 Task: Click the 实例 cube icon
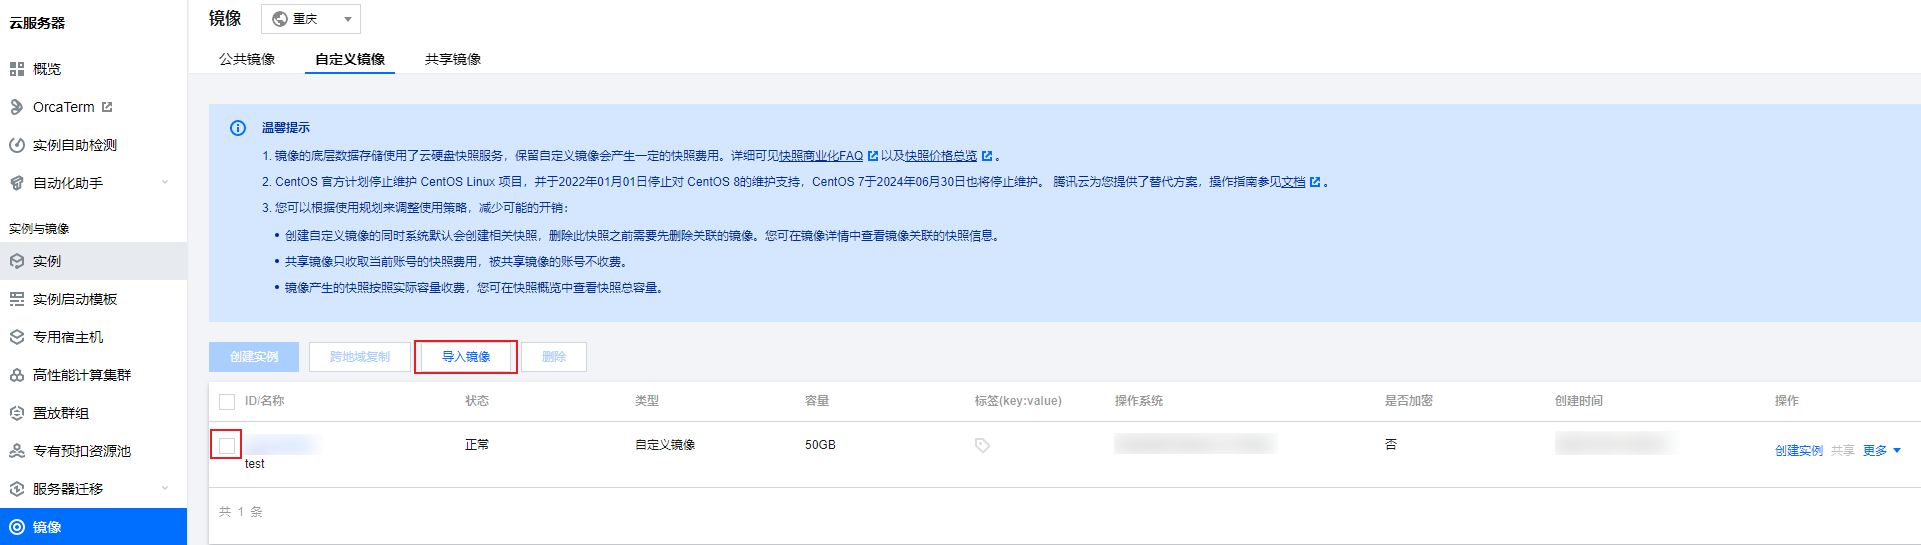click(x=17, y=261)
